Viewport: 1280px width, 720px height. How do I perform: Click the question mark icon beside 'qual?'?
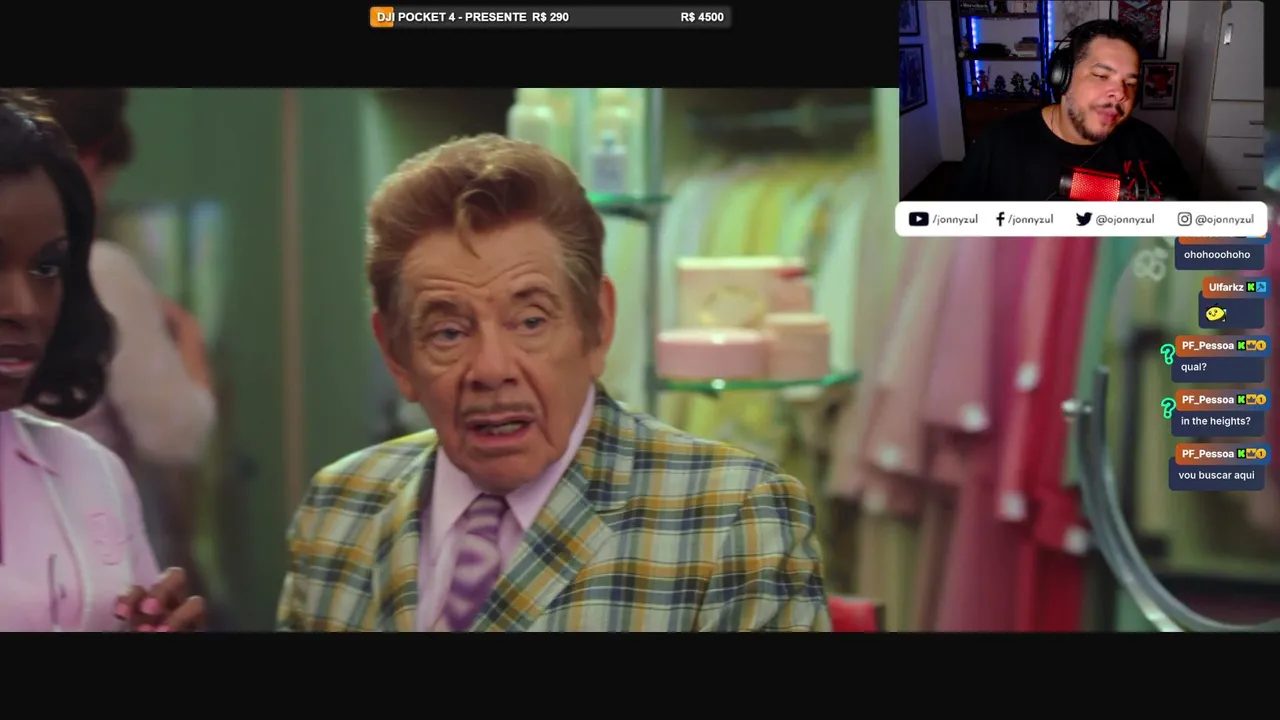[x=1167, y=354]
